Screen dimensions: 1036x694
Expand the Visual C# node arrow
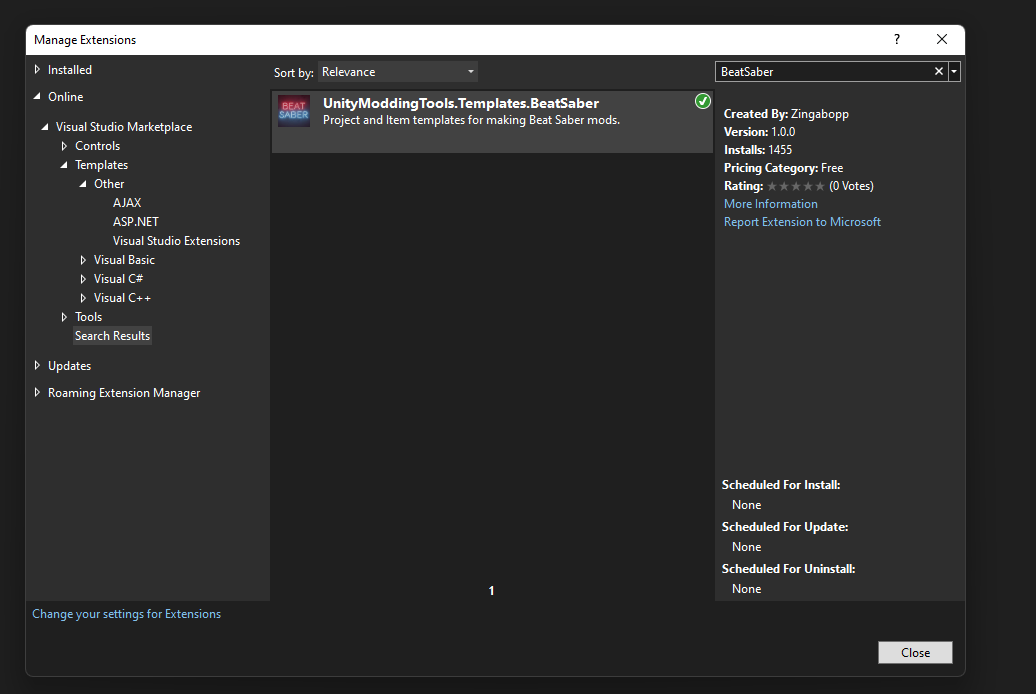(83, 279)
